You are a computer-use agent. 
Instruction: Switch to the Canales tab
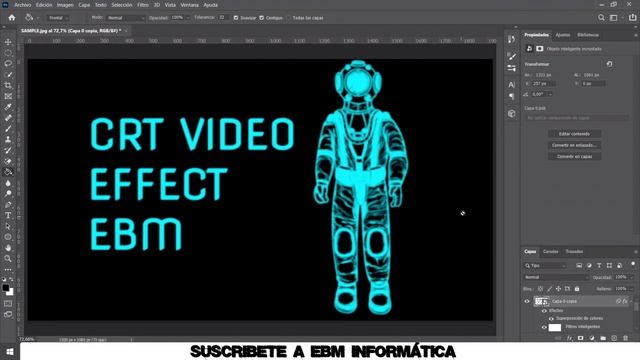point(550,251)
